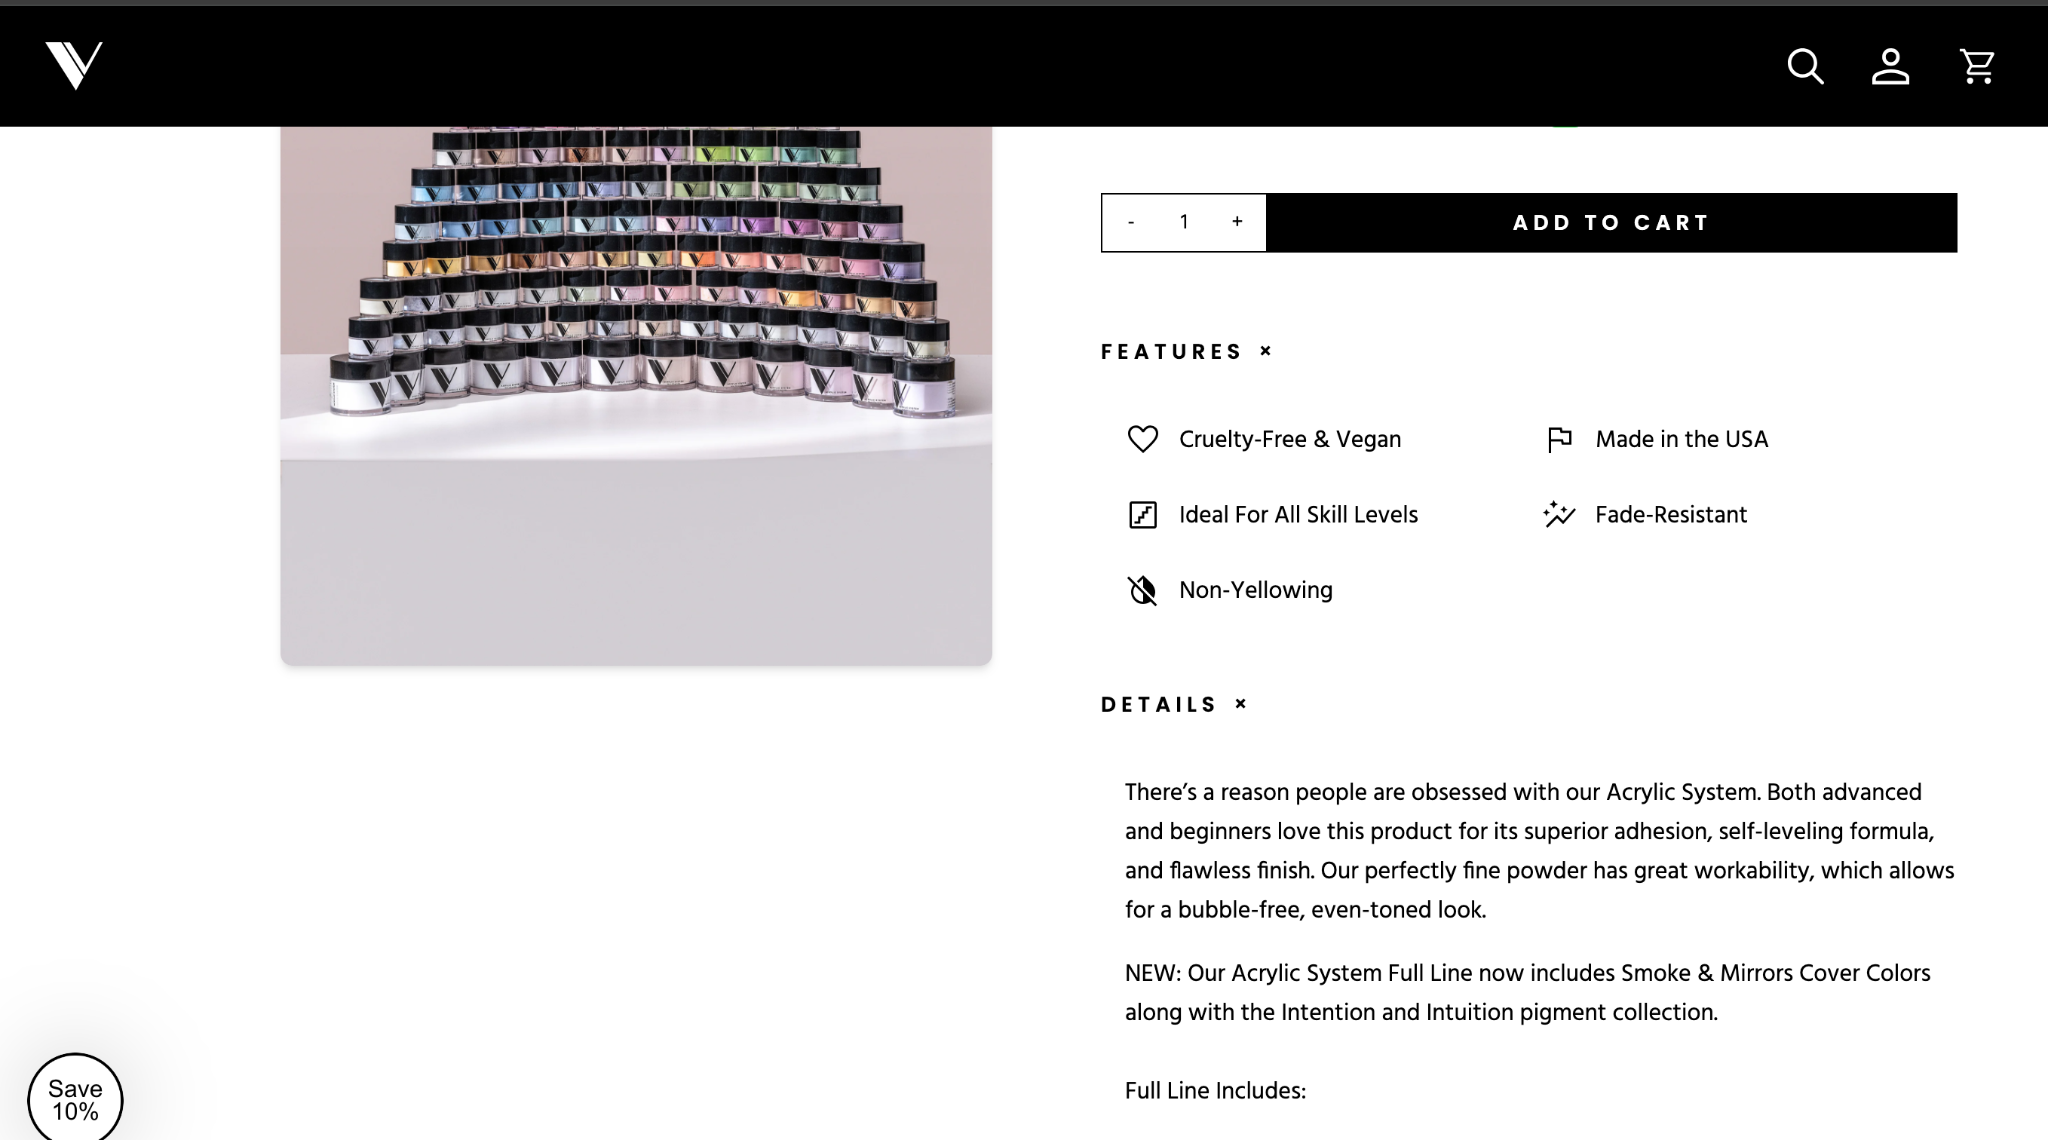
Task: Open the shopping cart icon
Action: pyautogui.click(x=1977, y=67)
